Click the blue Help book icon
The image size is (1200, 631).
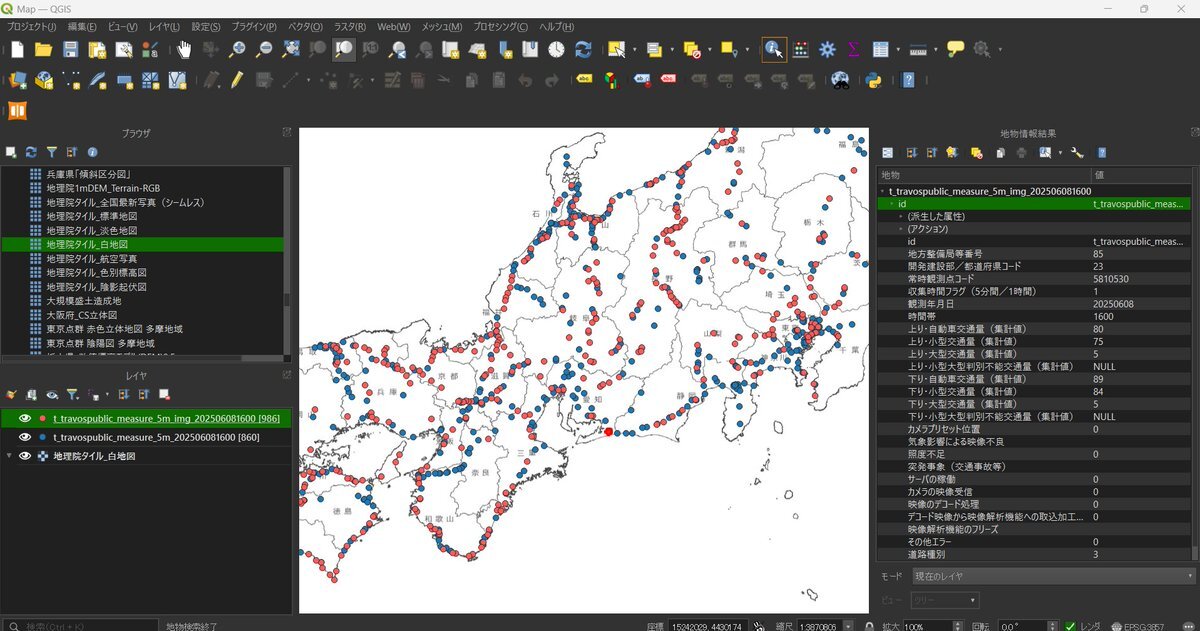pyautogui.click(x=908, y=80)
